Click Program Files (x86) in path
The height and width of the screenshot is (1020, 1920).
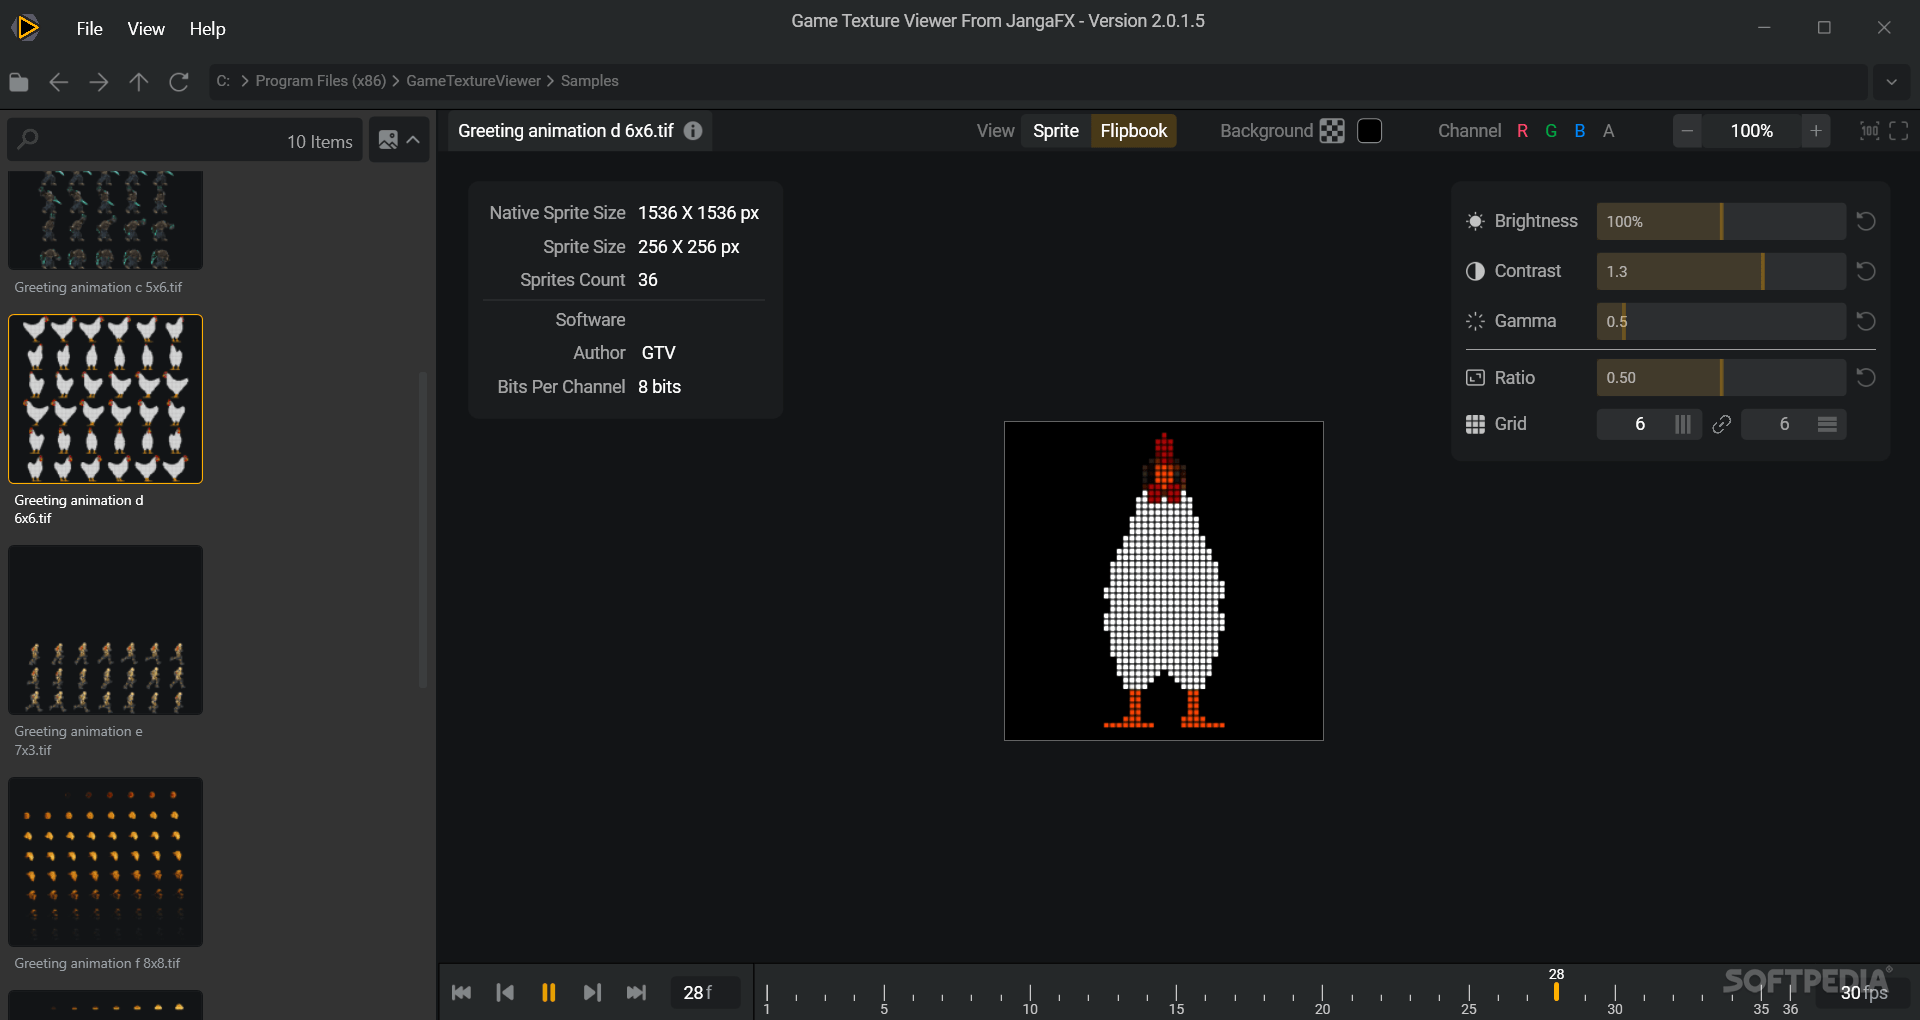(320, 81)
